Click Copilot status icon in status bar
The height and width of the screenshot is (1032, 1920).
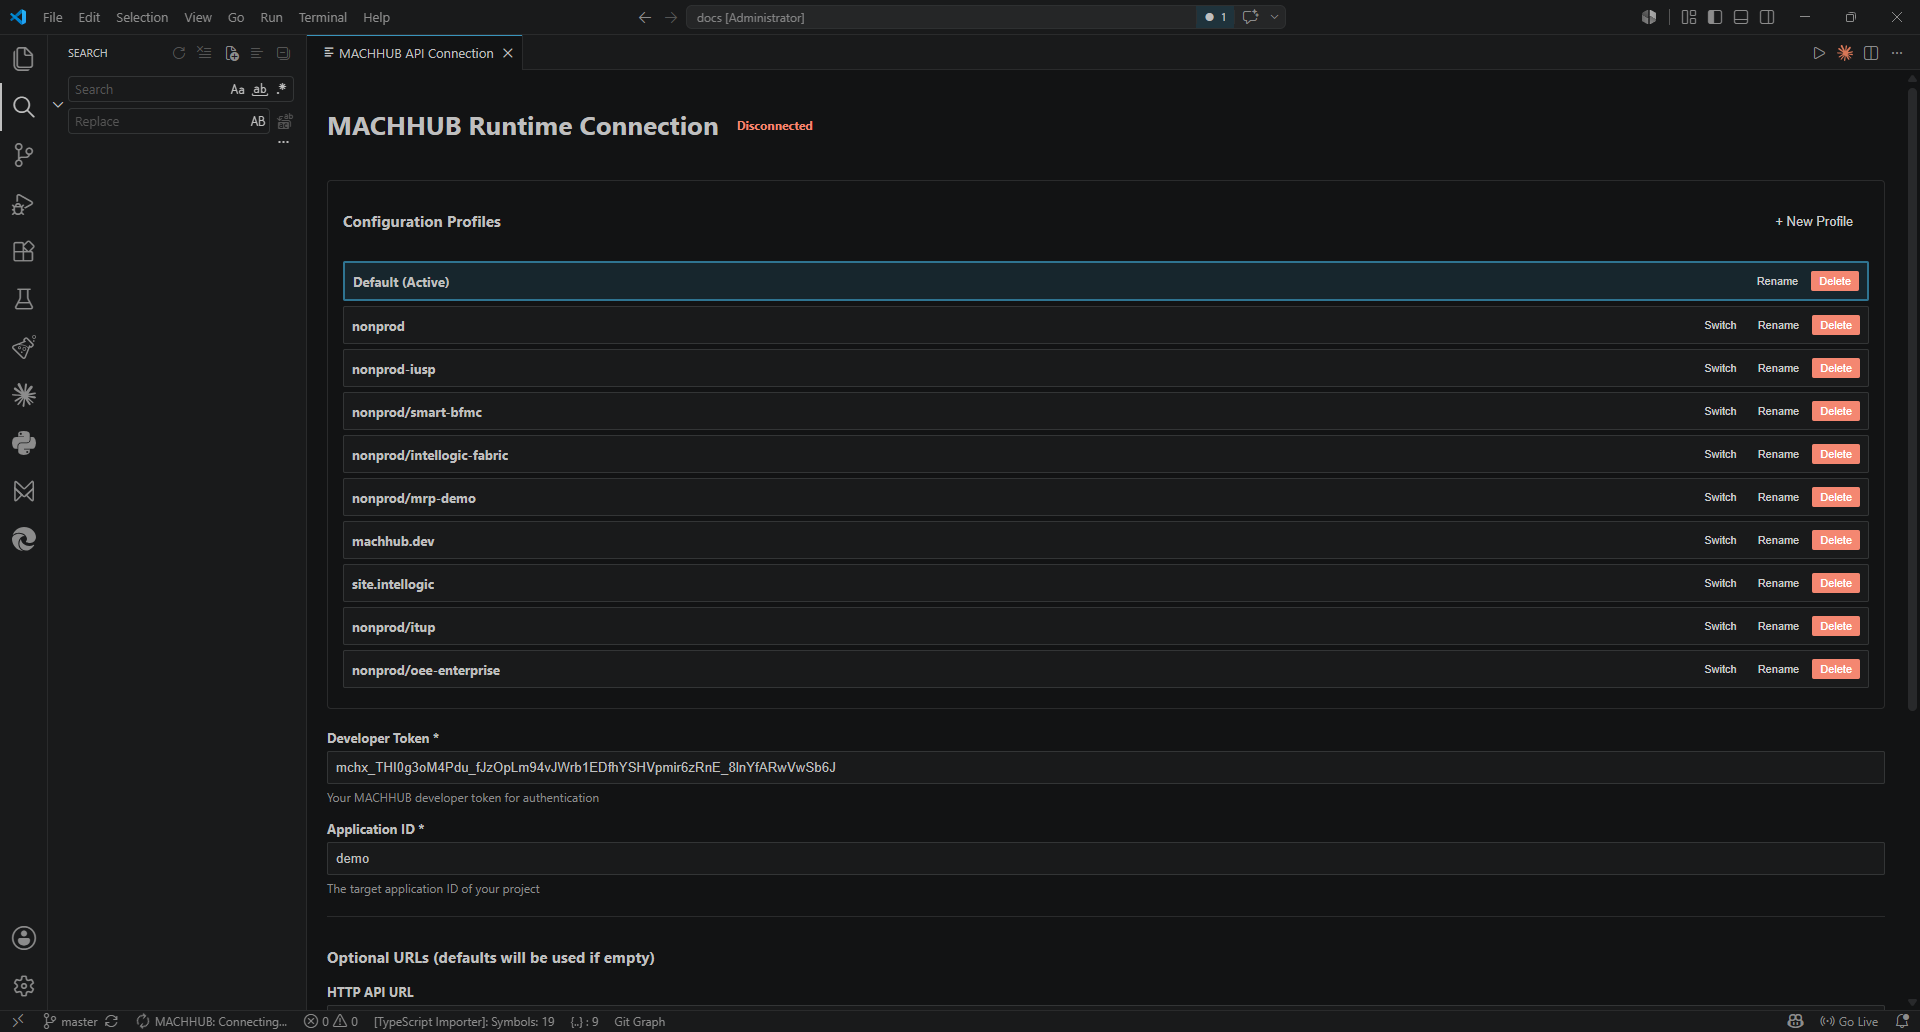point(1796,1021)
